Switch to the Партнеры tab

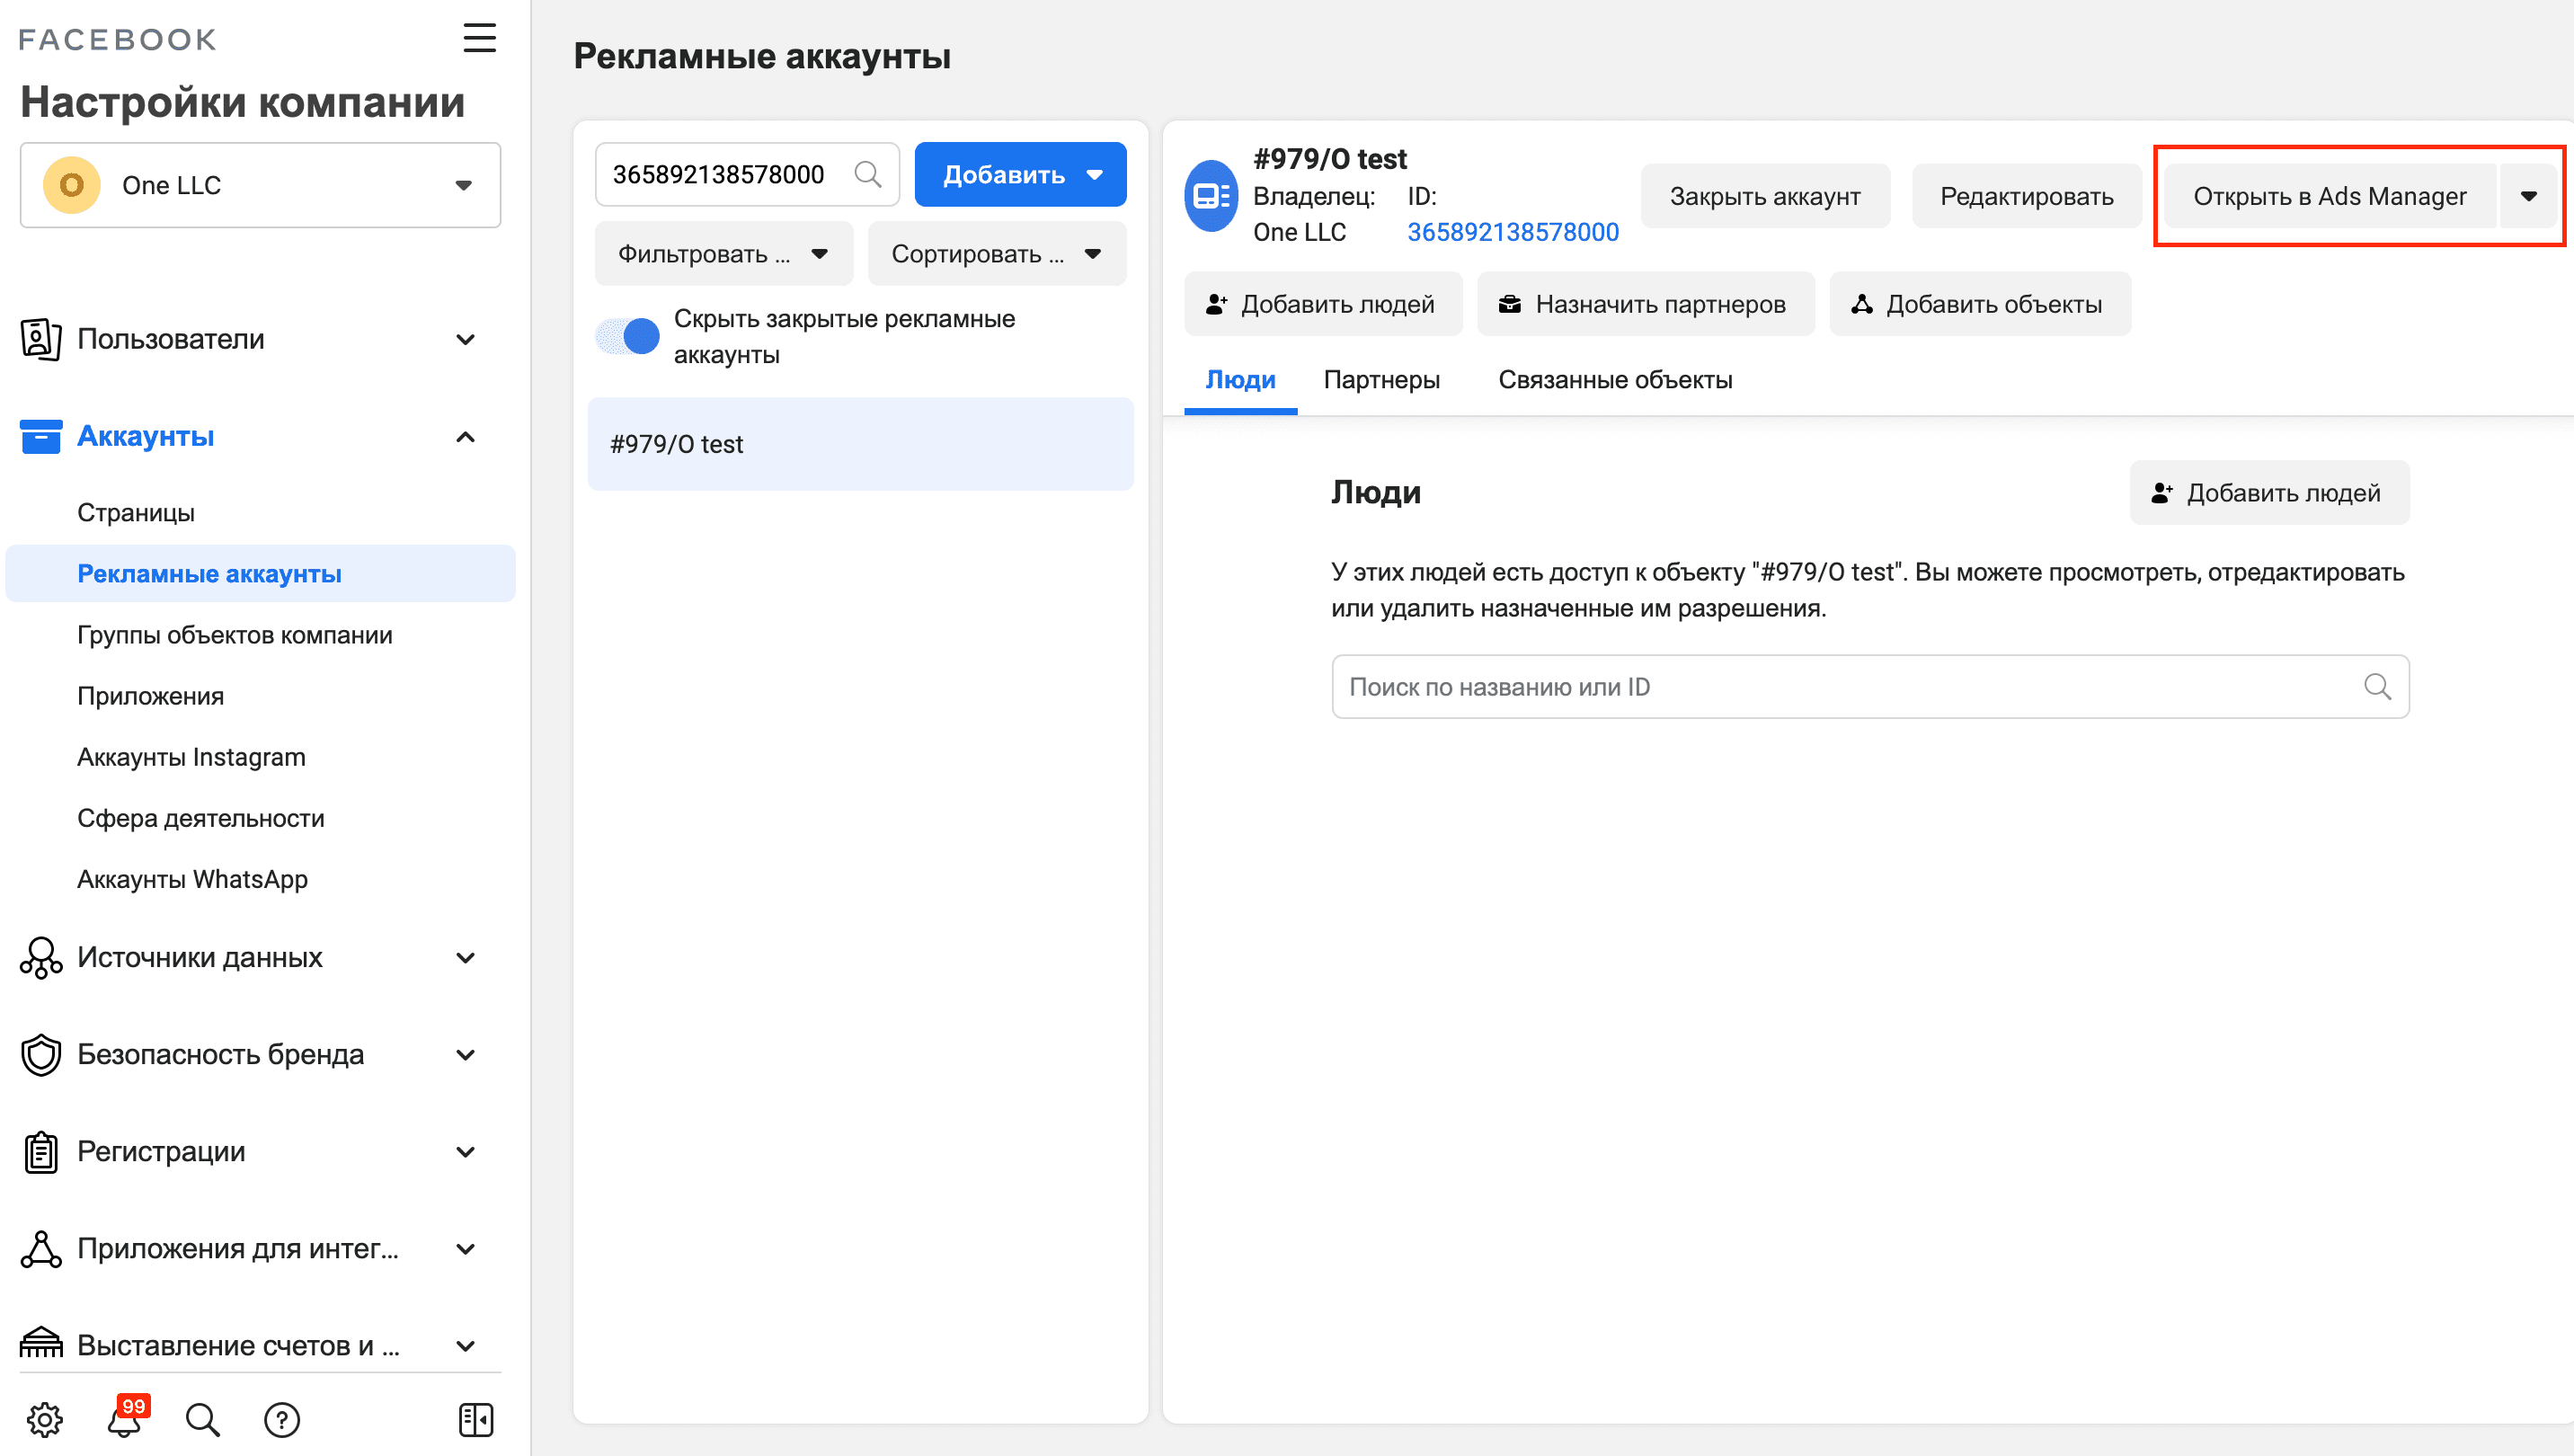click(1381, 380)
